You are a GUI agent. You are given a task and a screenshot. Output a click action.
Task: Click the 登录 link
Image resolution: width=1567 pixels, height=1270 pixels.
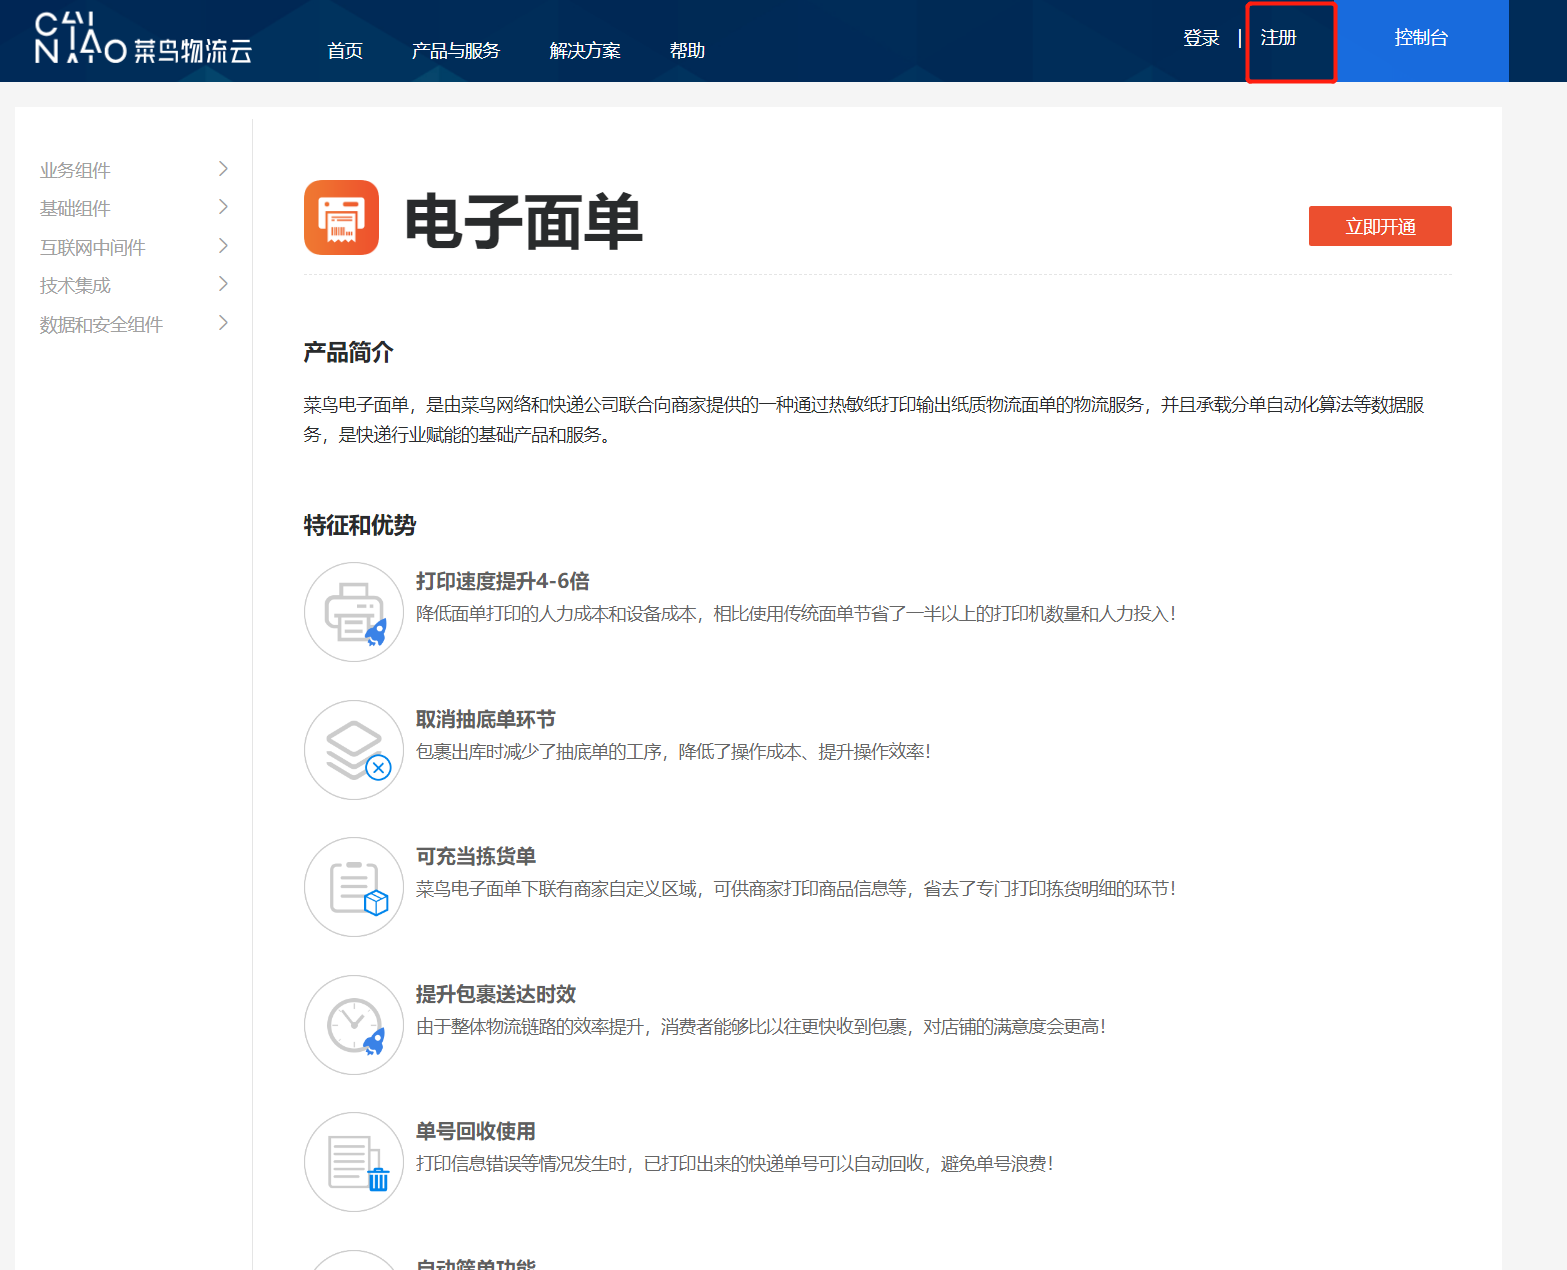(1201, 38)
